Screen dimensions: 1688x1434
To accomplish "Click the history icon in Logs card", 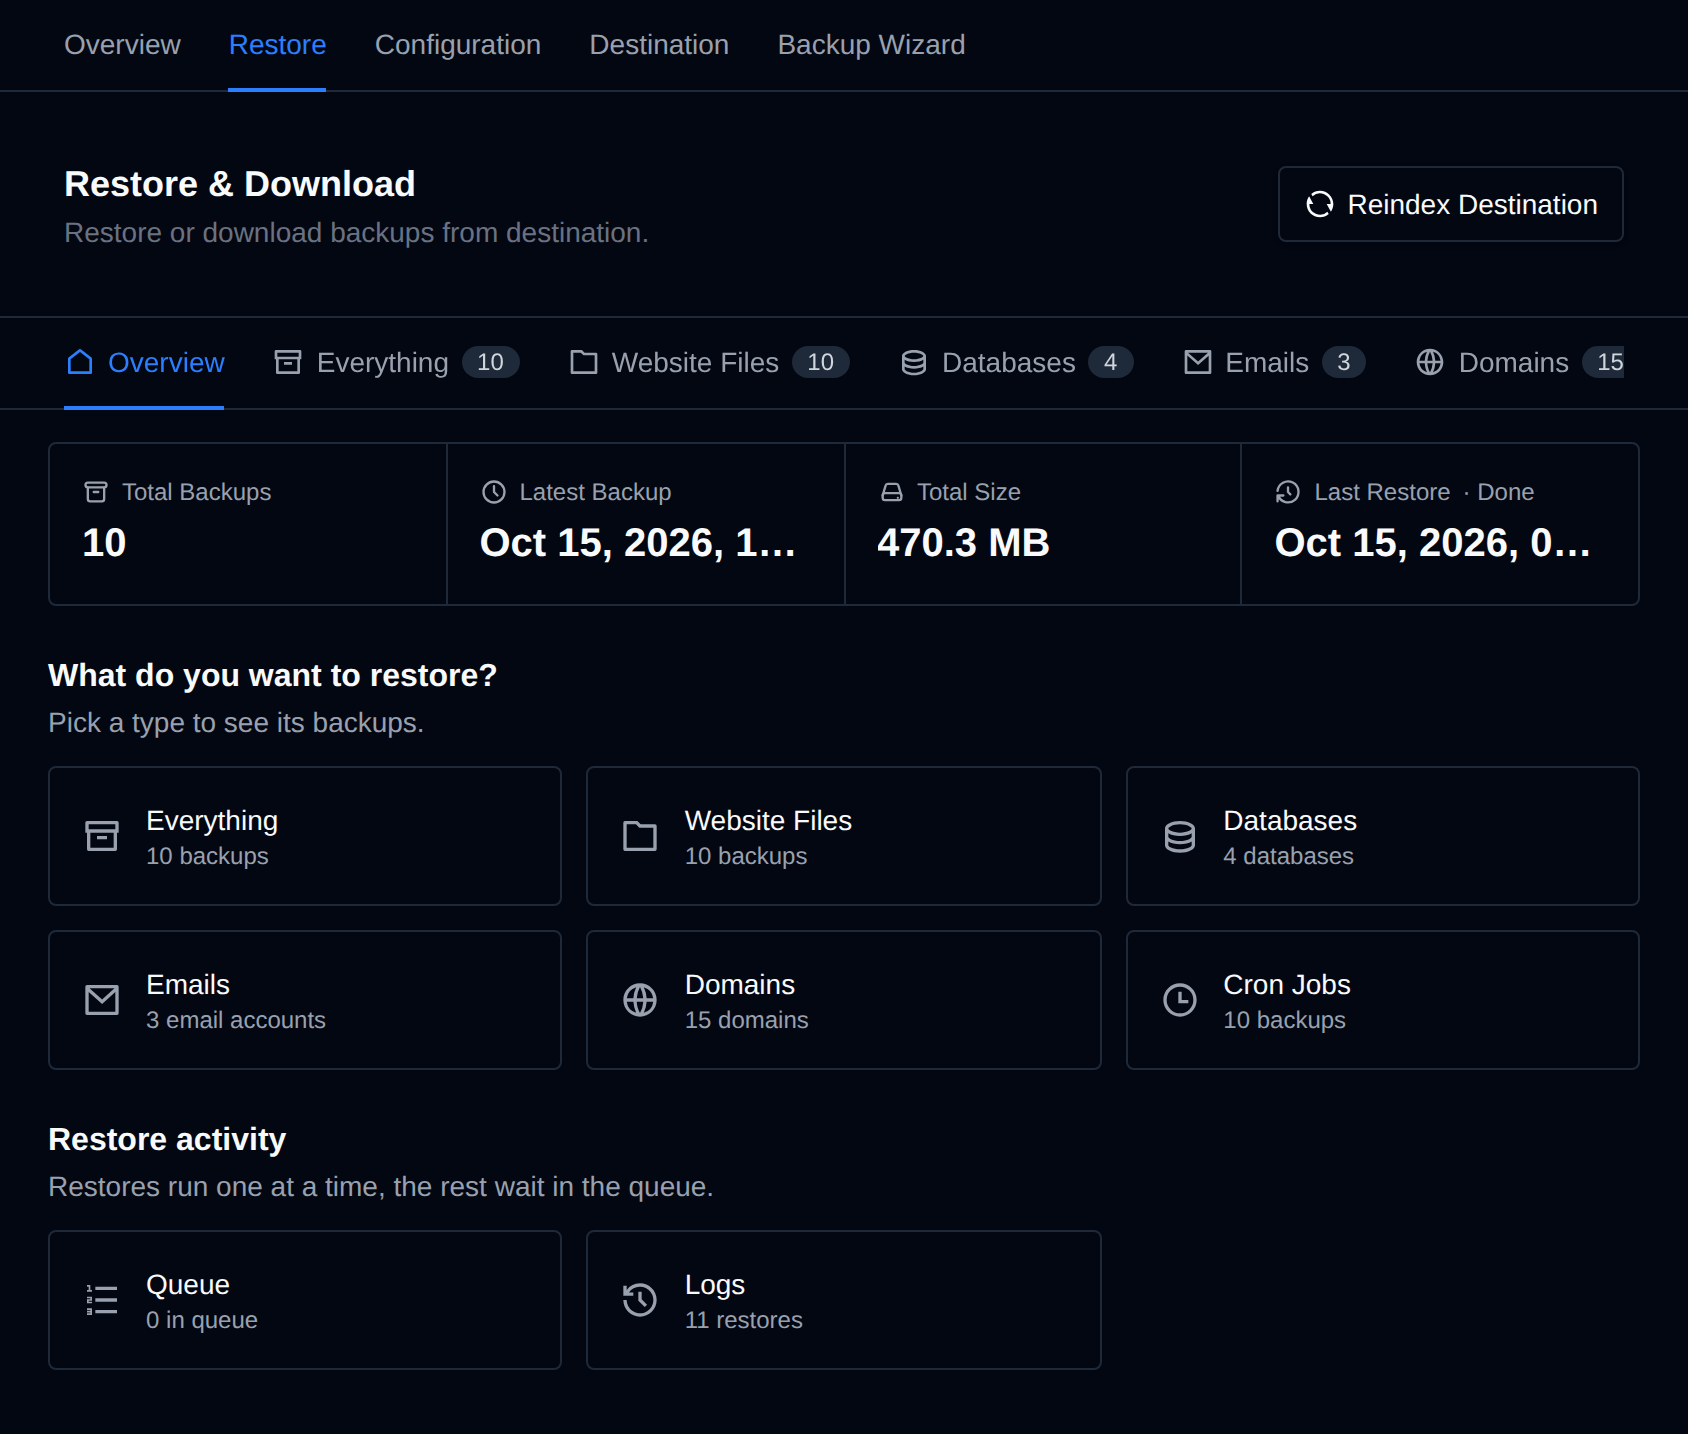I will 640,1300.
